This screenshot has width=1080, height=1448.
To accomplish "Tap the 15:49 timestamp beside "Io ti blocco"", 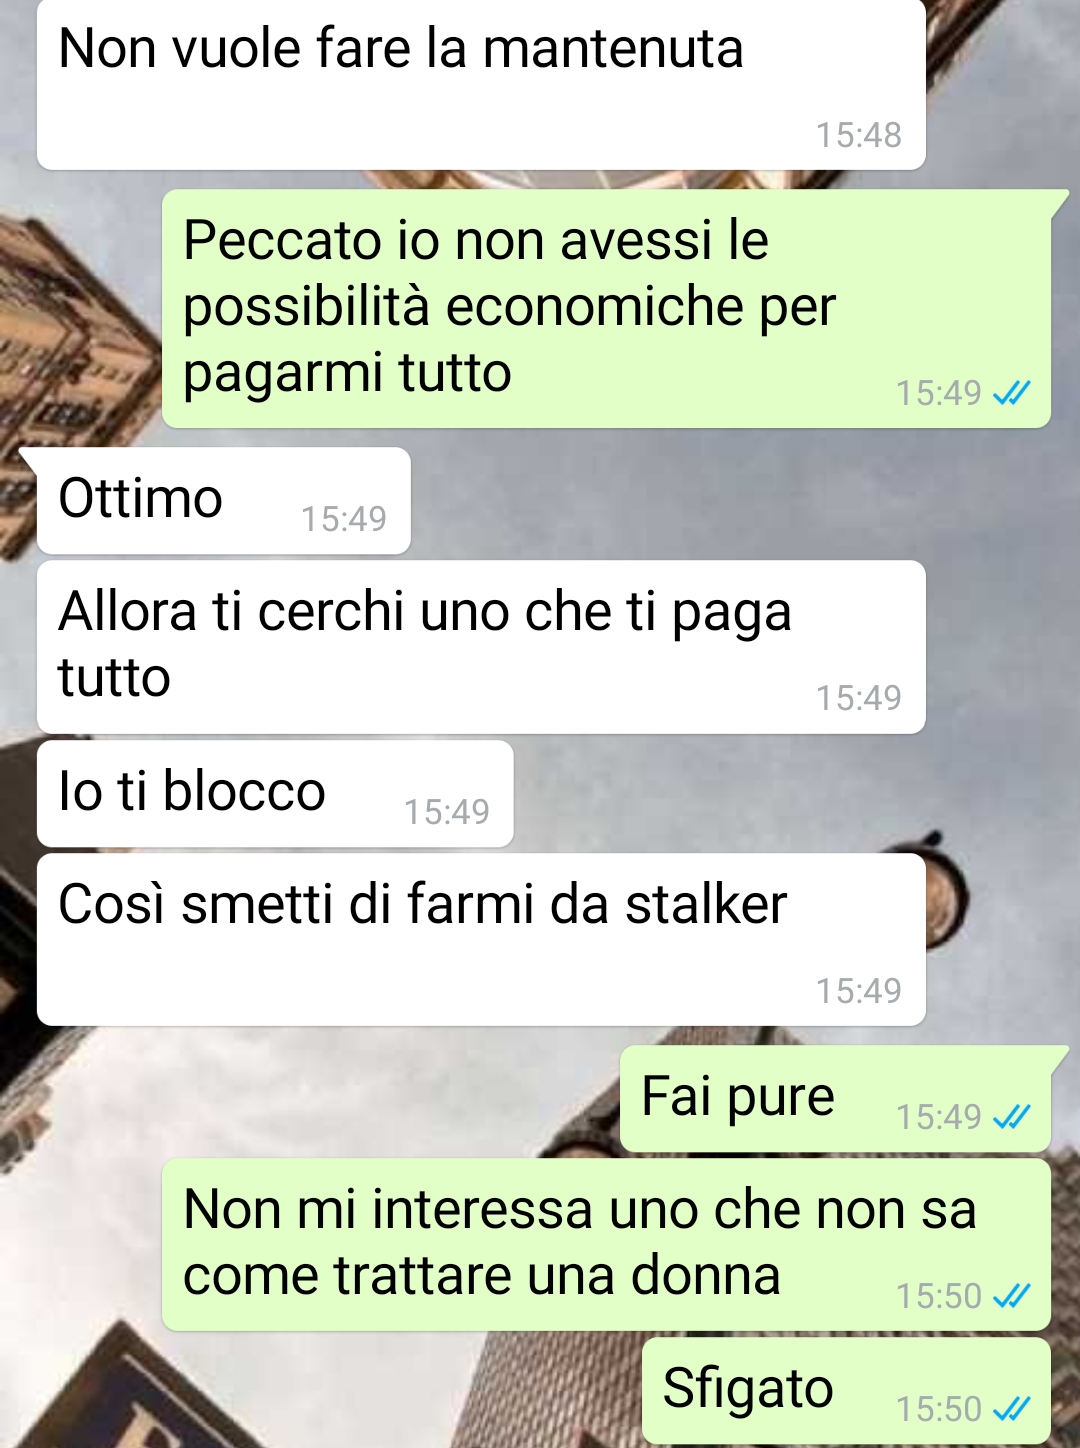I will pyautogui.click(x=446, y=812).
